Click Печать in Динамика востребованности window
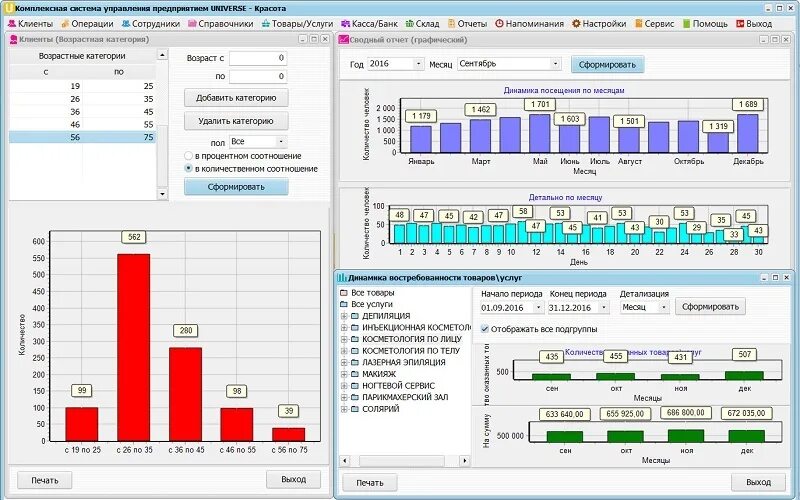 click(x=369, y=483)
